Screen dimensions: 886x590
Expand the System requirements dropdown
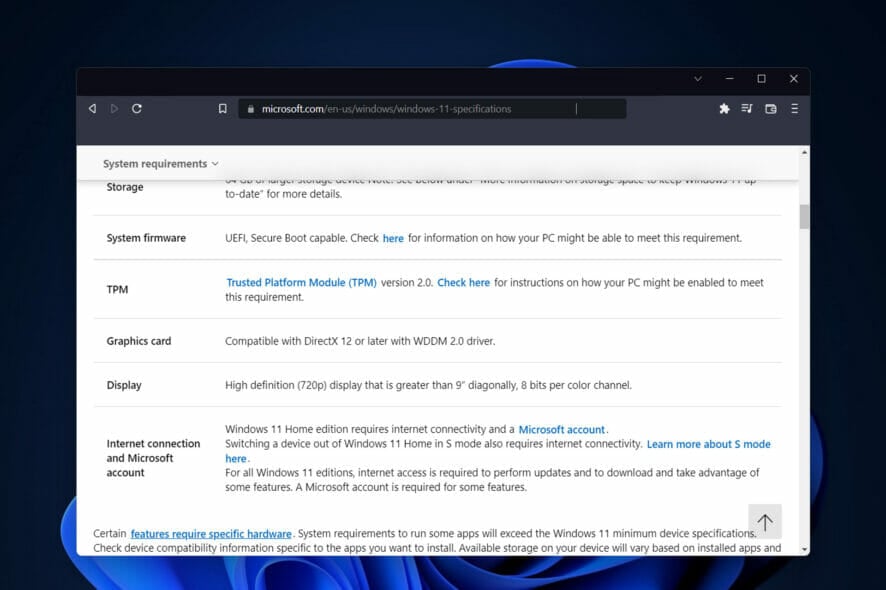(x=160, y=163)
